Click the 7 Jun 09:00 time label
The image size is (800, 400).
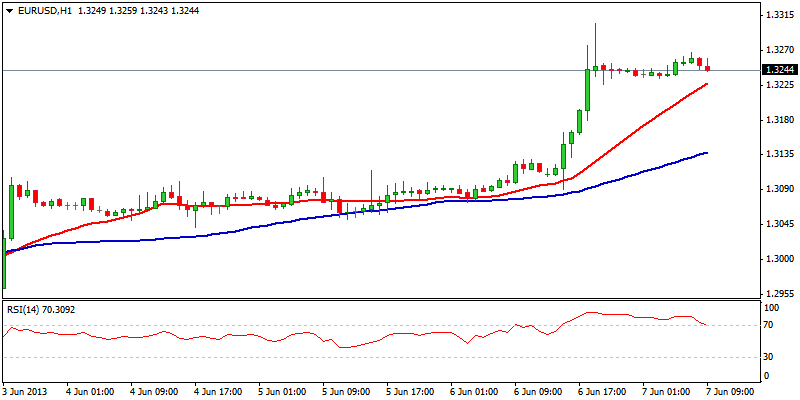tap(731, 392)
